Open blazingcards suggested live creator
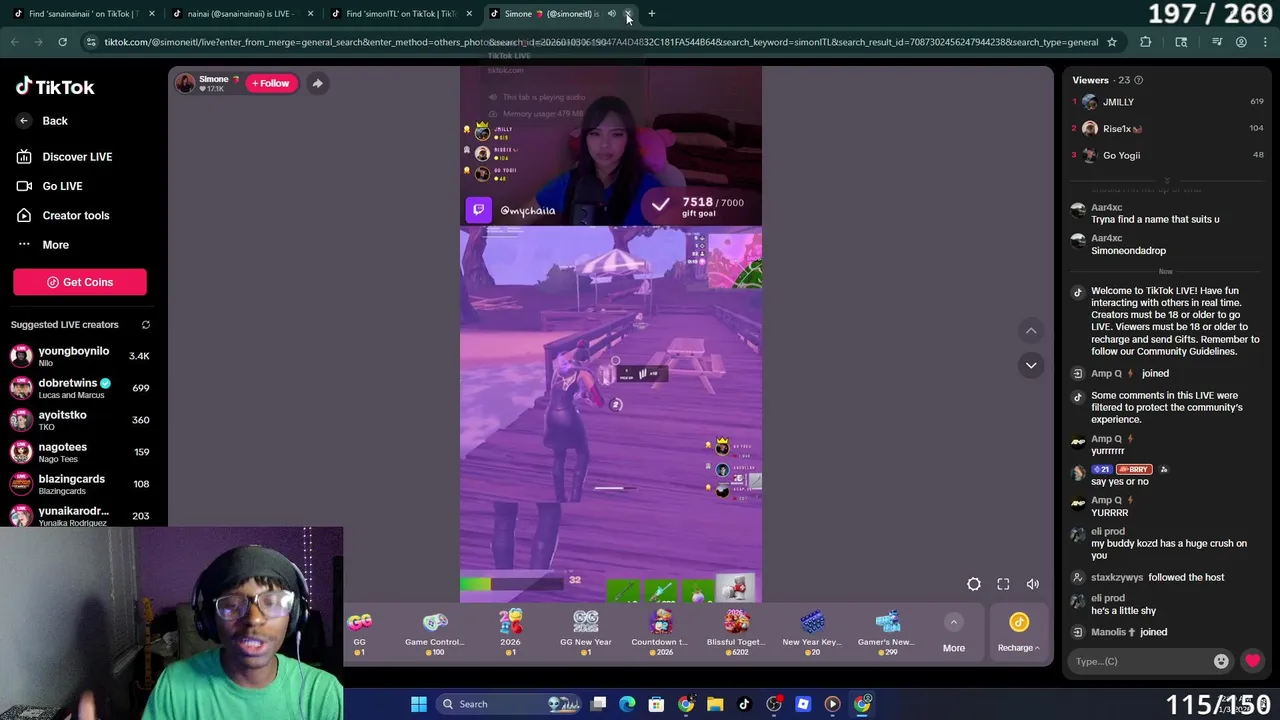The width and height of the screenshot is (1280, 720). pos(80,484)
